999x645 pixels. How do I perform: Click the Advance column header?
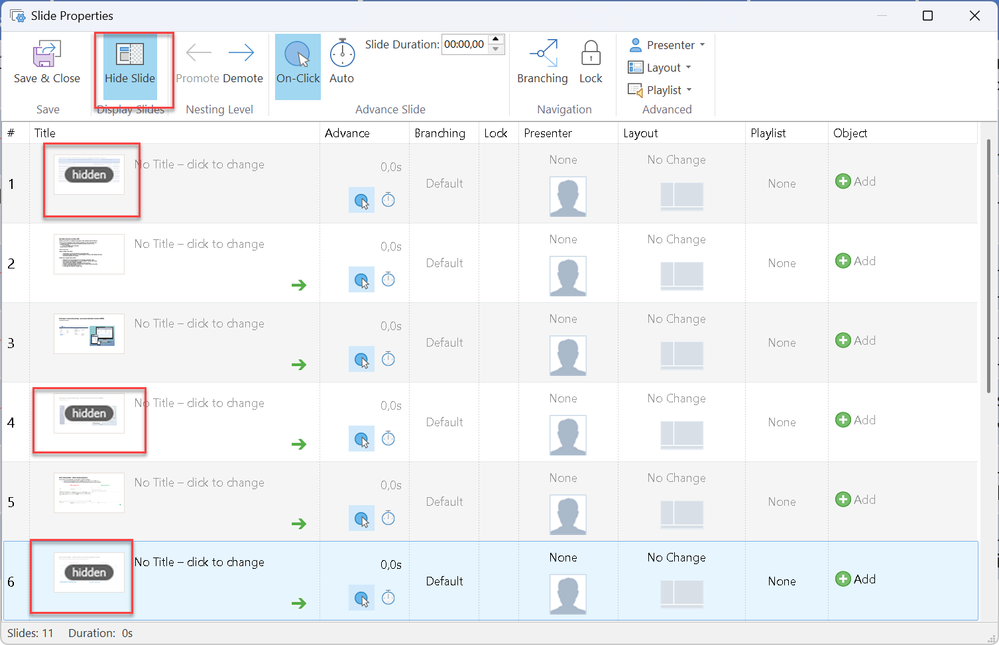347,133
